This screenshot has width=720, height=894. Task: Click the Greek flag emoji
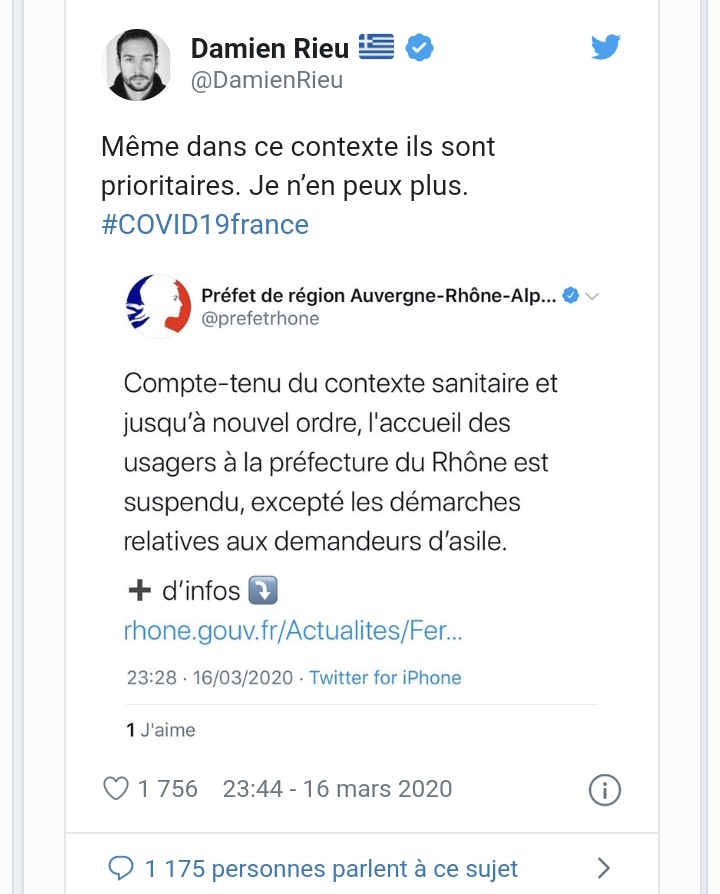tap(376, 46)
